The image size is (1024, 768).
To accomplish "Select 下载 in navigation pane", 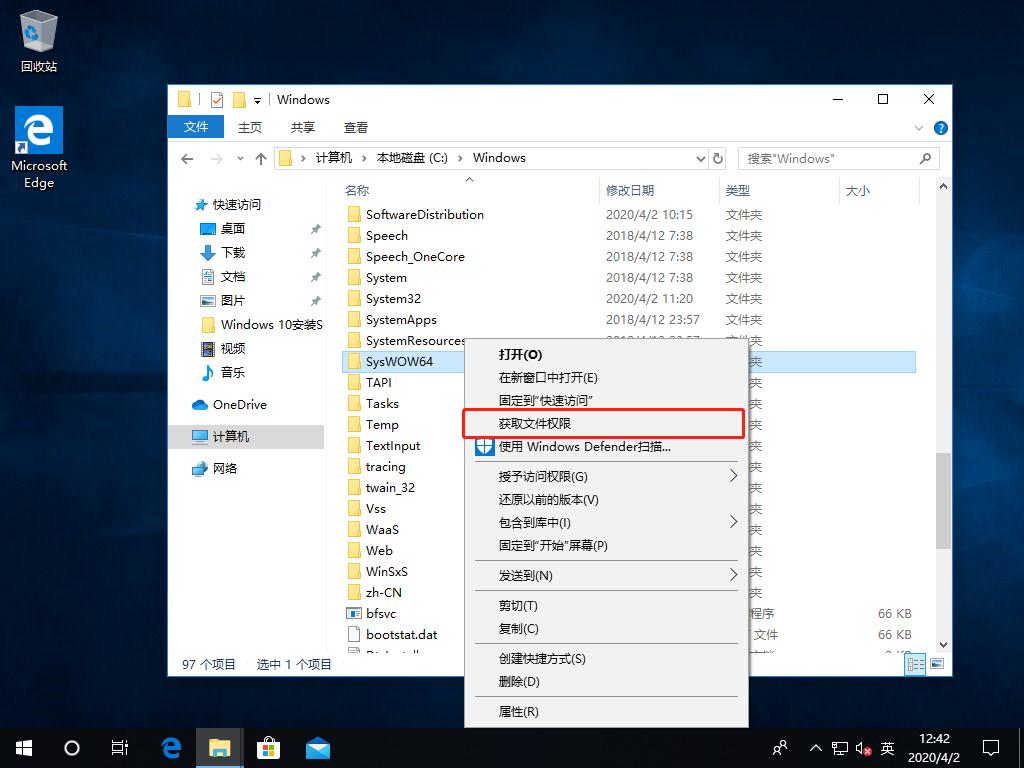I will (x=223, y=253).
